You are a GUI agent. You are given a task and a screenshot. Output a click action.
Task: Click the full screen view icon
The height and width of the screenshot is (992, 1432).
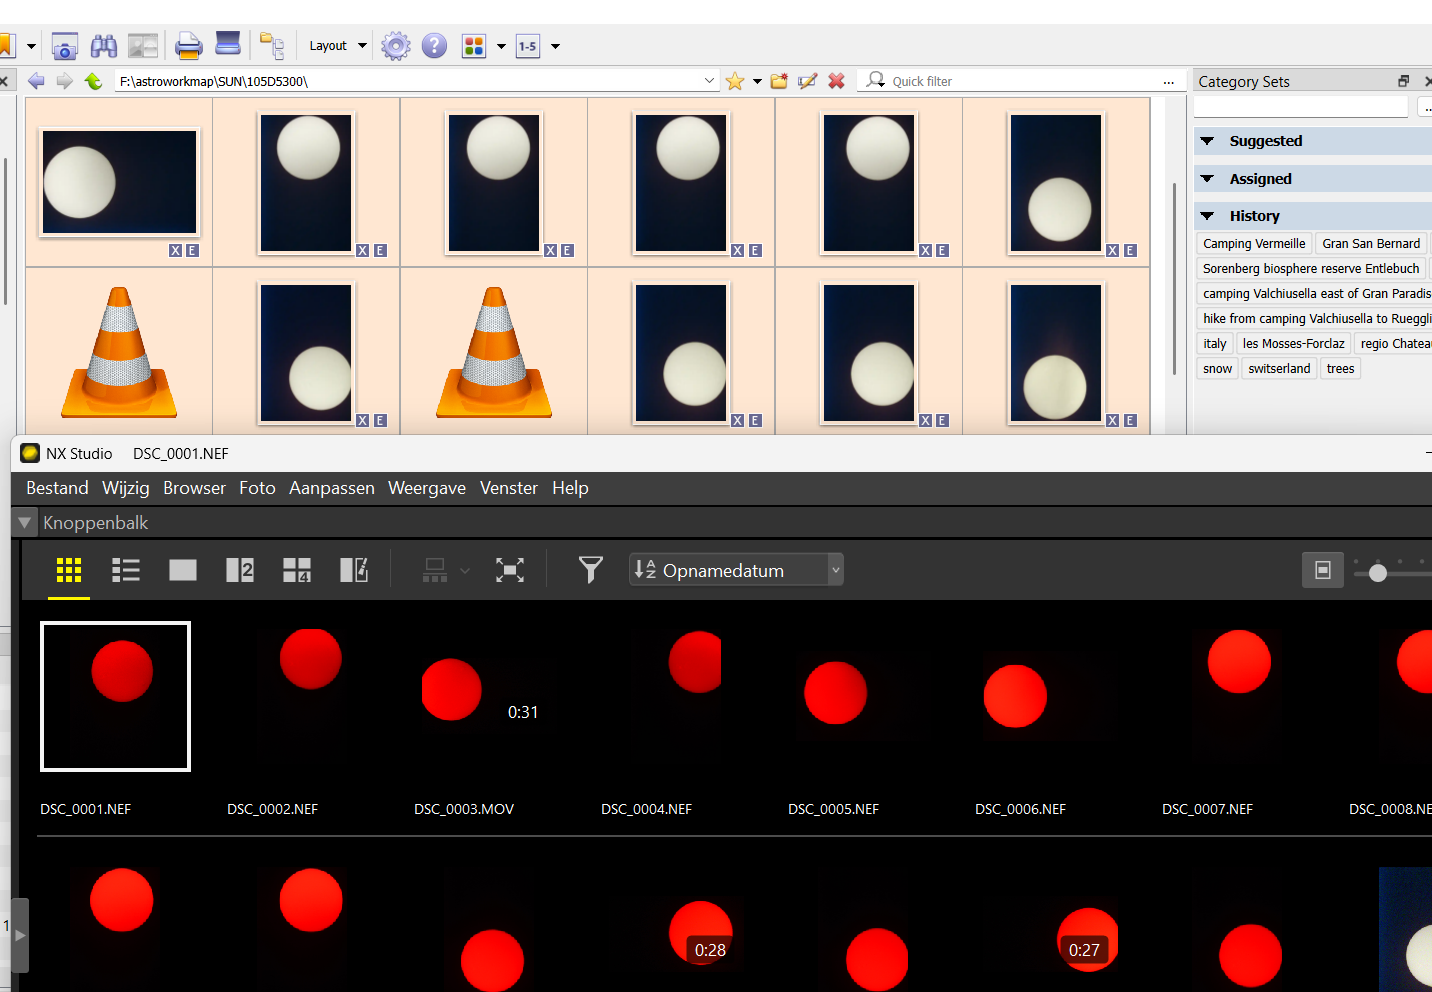click(x=510, y=570)
